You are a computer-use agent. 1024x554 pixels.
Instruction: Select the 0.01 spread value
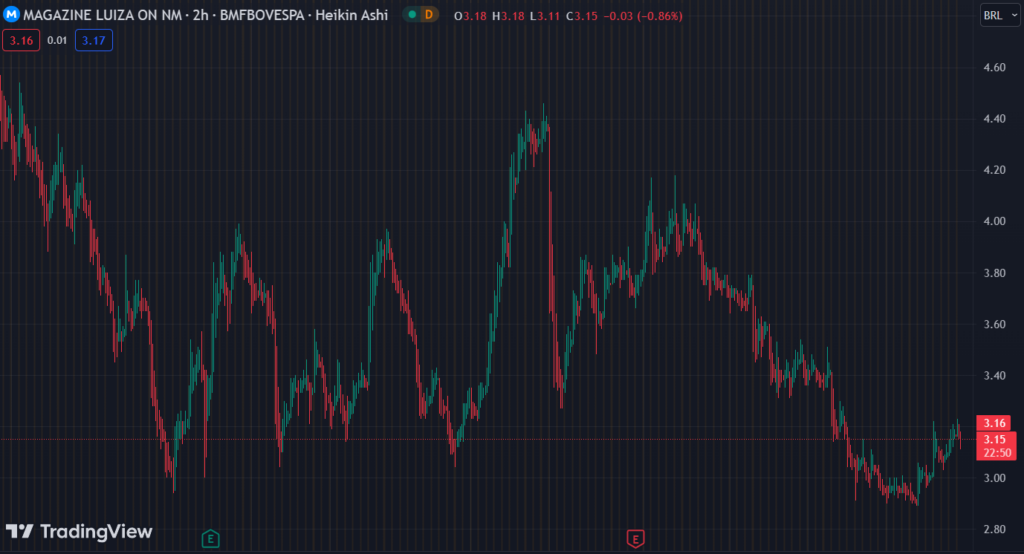[57, 41]
